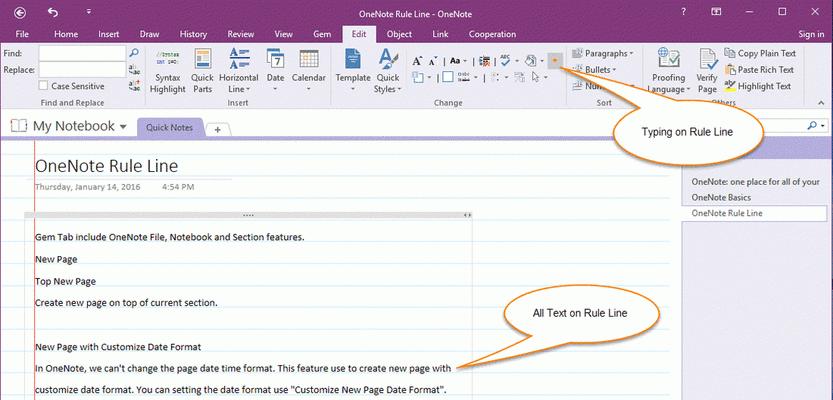The image size is (833, 400).
Task: Switch to the Link tab
Action: [440, 34]
